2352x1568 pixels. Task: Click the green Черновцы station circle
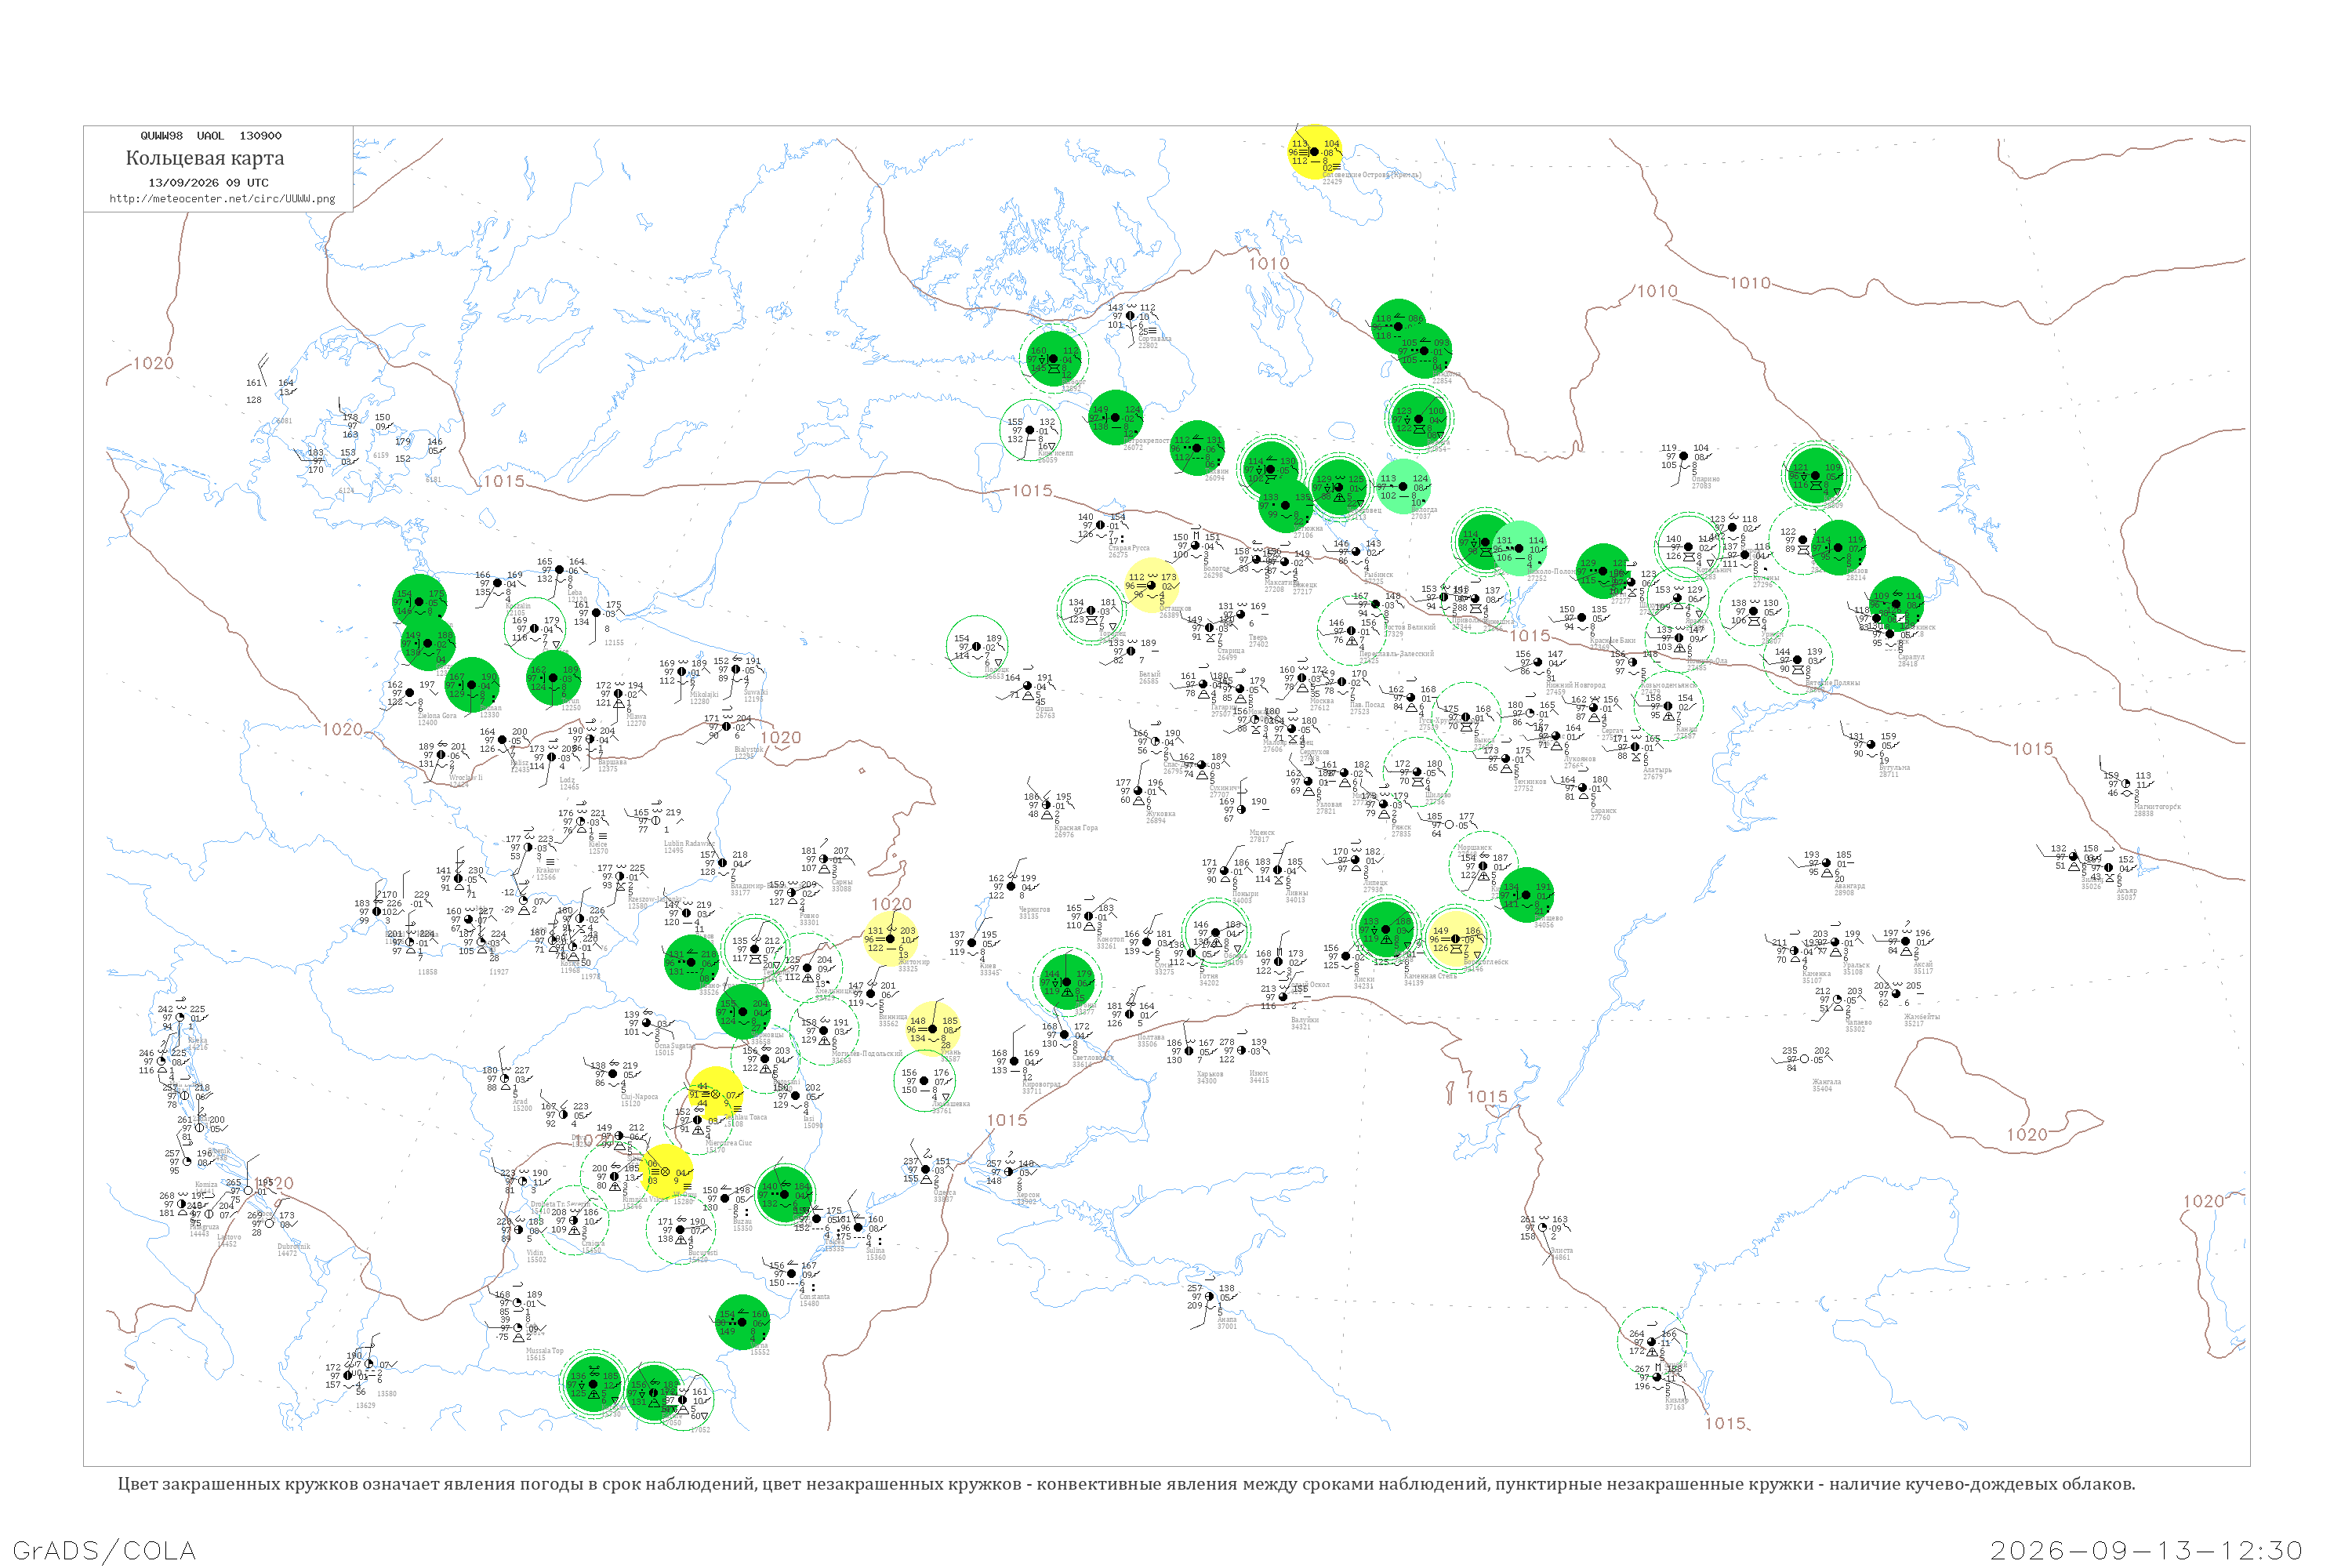click(743, 1012)
